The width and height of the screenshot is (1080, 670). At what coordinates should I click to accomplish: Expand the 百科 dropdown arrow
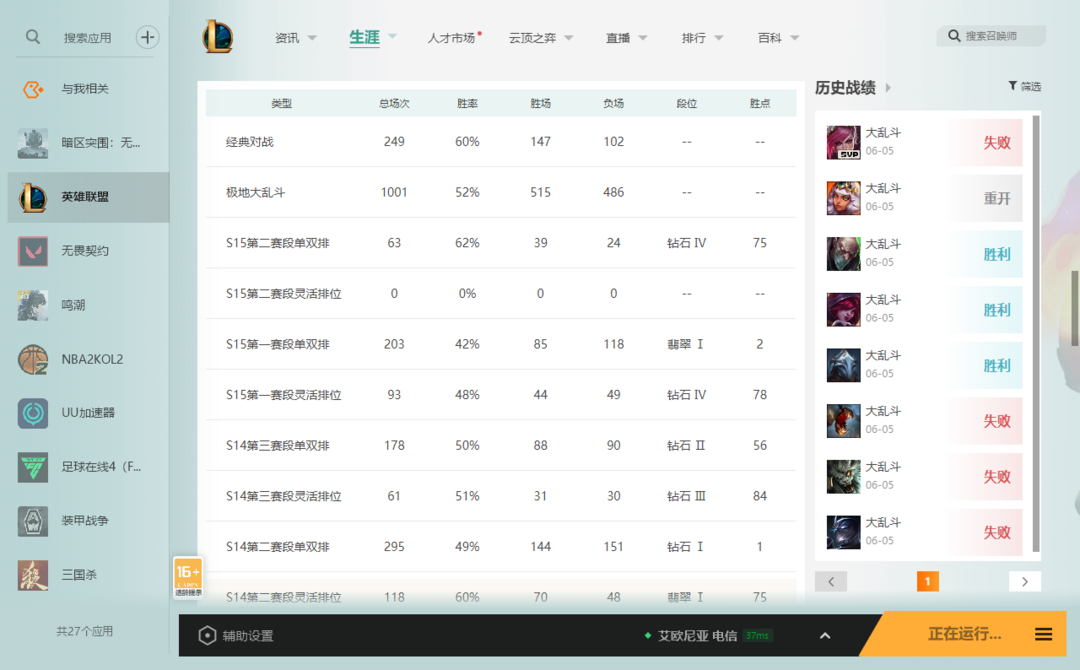click(794, 38)
